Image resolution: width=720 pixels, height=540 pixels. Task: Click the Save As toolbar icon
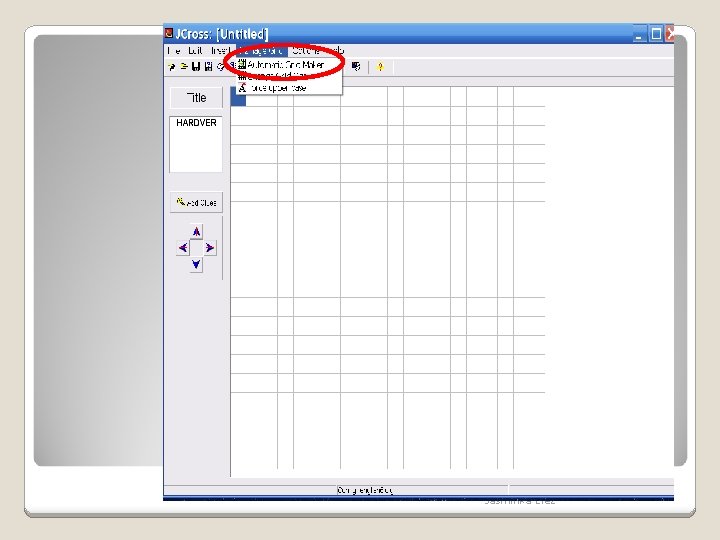point(208,67)
